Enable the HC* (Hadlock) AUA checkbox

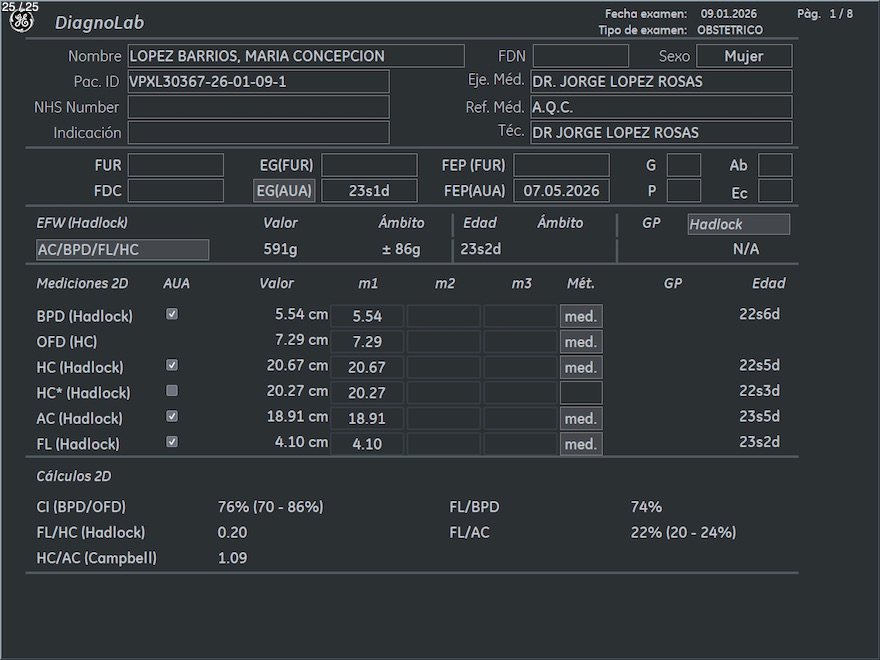(172, 391)
